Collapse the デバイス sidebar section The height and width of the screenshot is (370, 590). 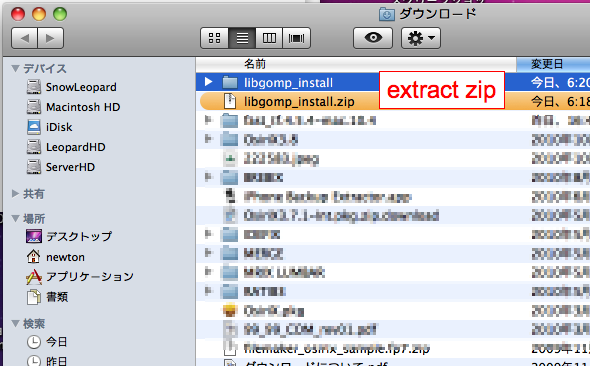click(15, 69)
